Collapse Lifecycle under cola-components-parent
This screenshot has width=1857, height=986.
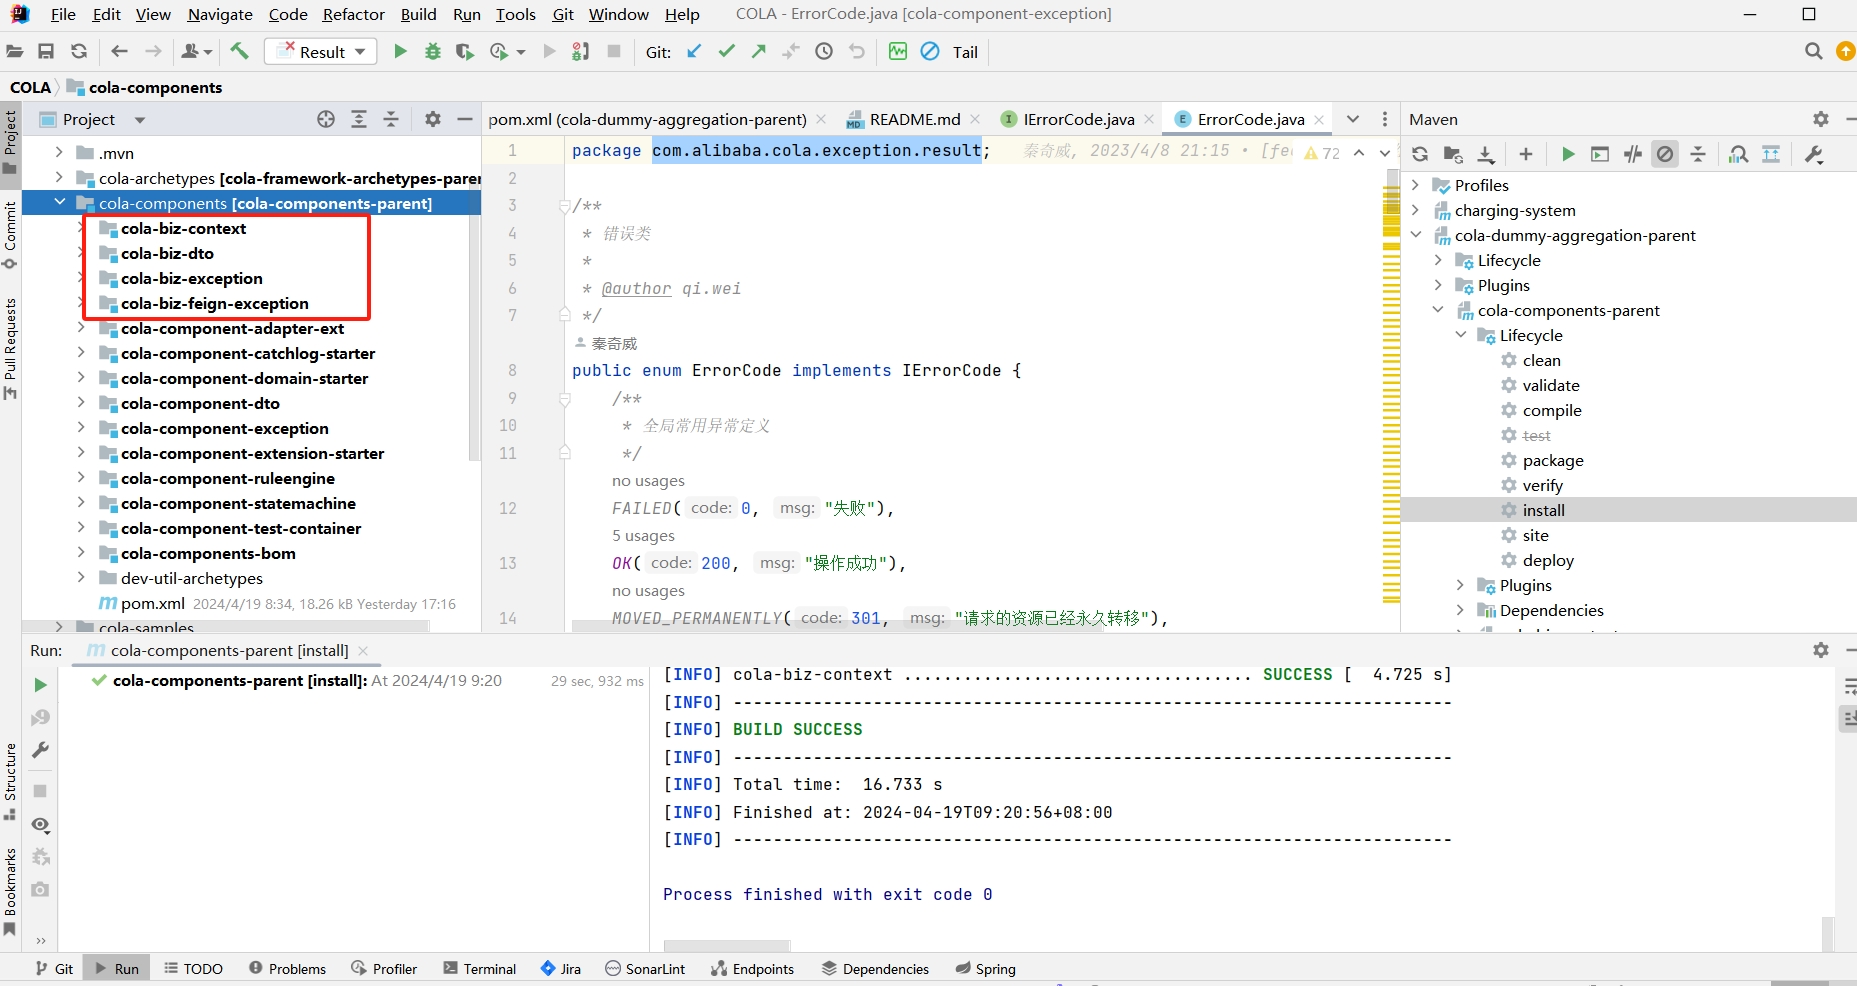pyautogui.click(x=1461, y=335)
